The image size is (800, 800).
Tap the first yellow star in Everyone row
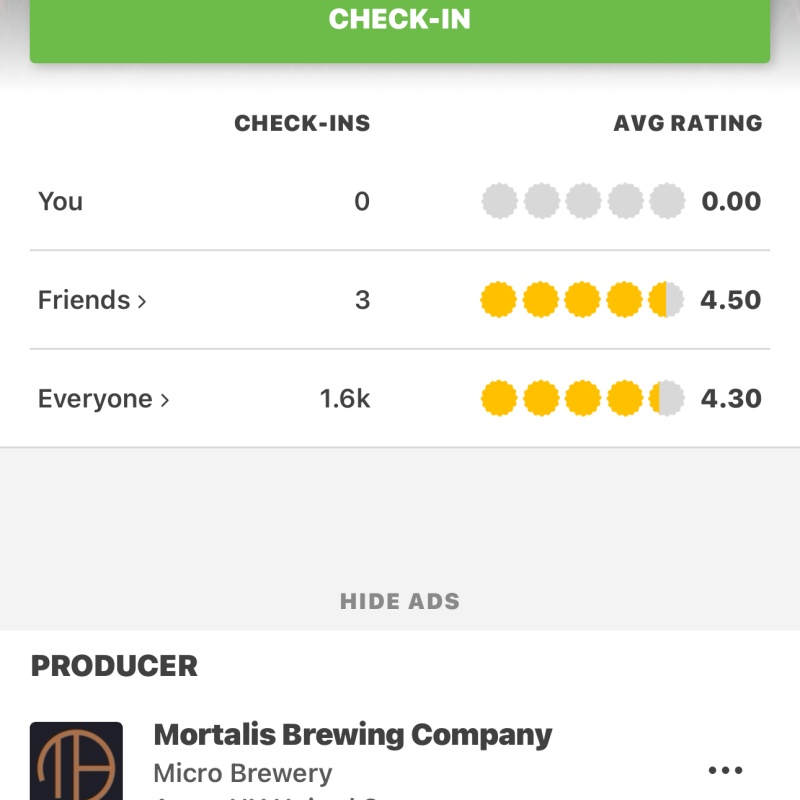[500, 397]
